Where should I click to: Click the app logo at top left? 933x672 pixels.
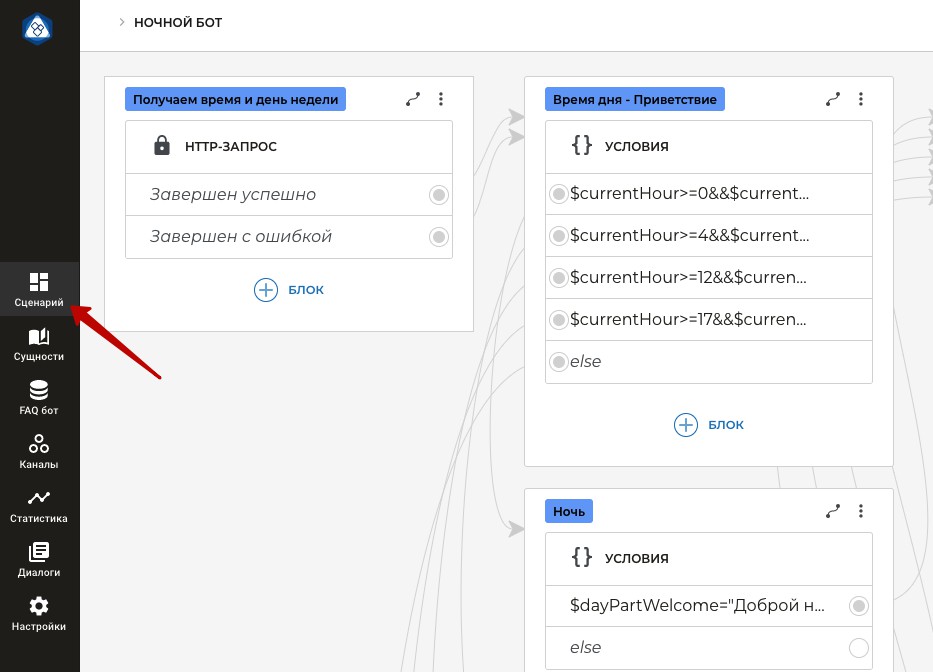pos(38,28)
